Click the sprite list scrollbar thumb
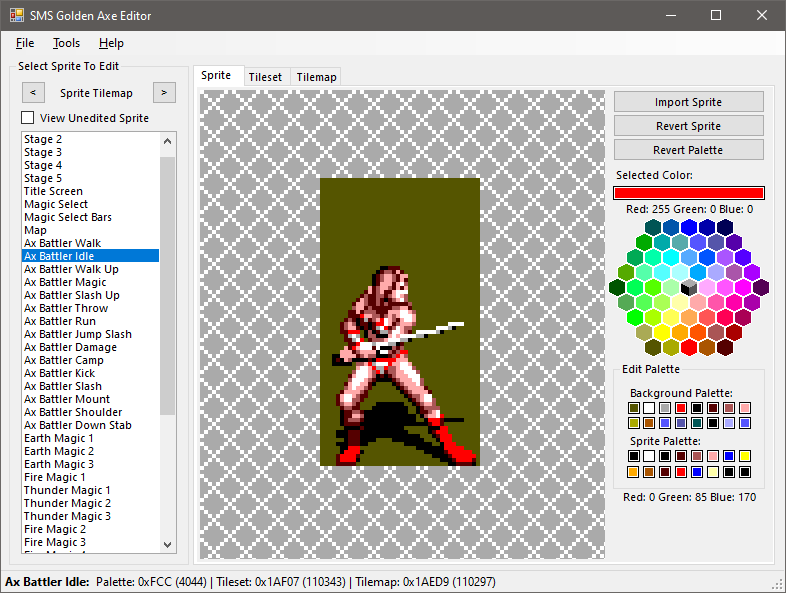 tap(167, 286)
